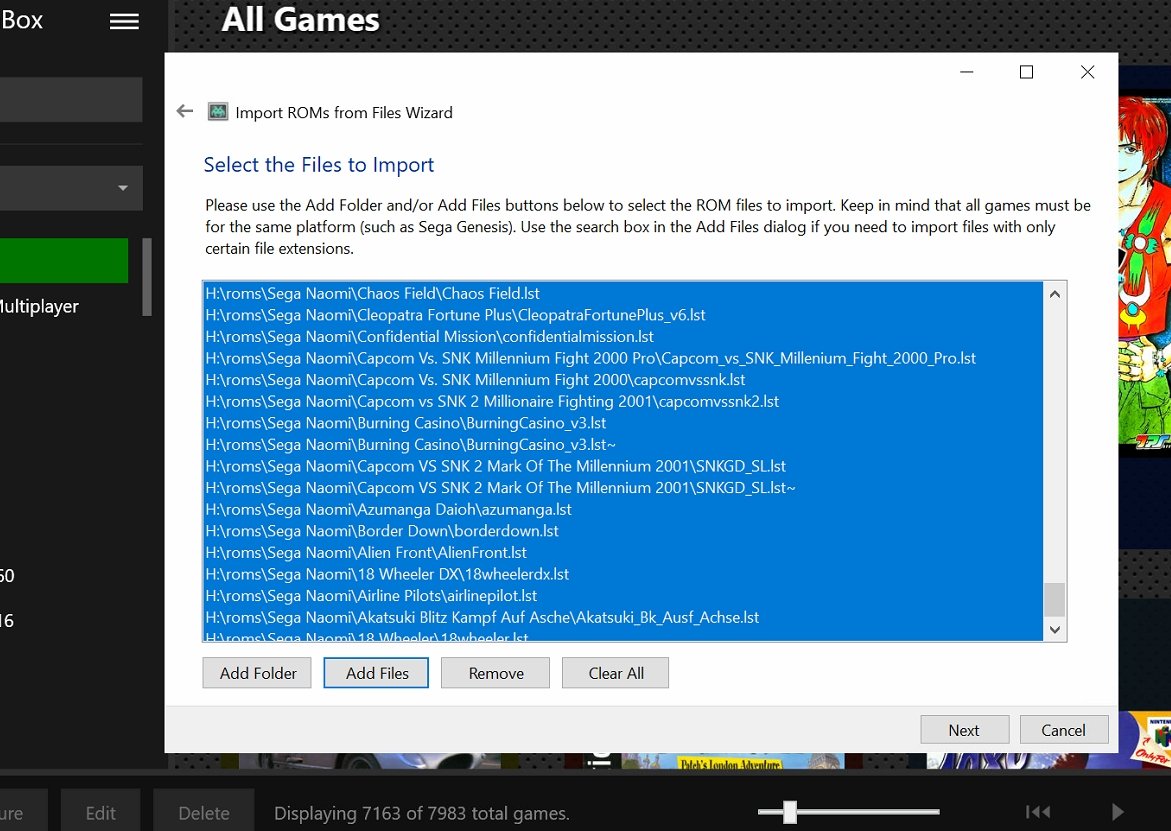The image size is (1171, 831).
Task: Select the SNKGD_SL.lst~ backup row
Action: (623, 488)
